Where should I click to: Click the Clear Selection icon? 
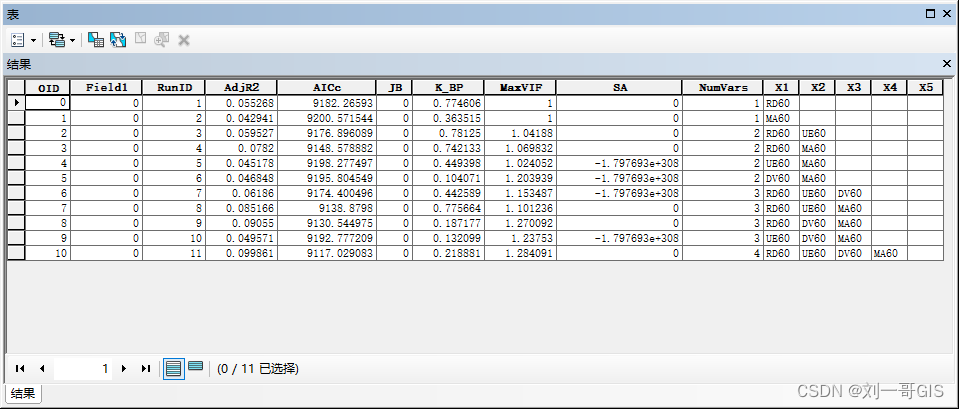[x=140, y=40]
